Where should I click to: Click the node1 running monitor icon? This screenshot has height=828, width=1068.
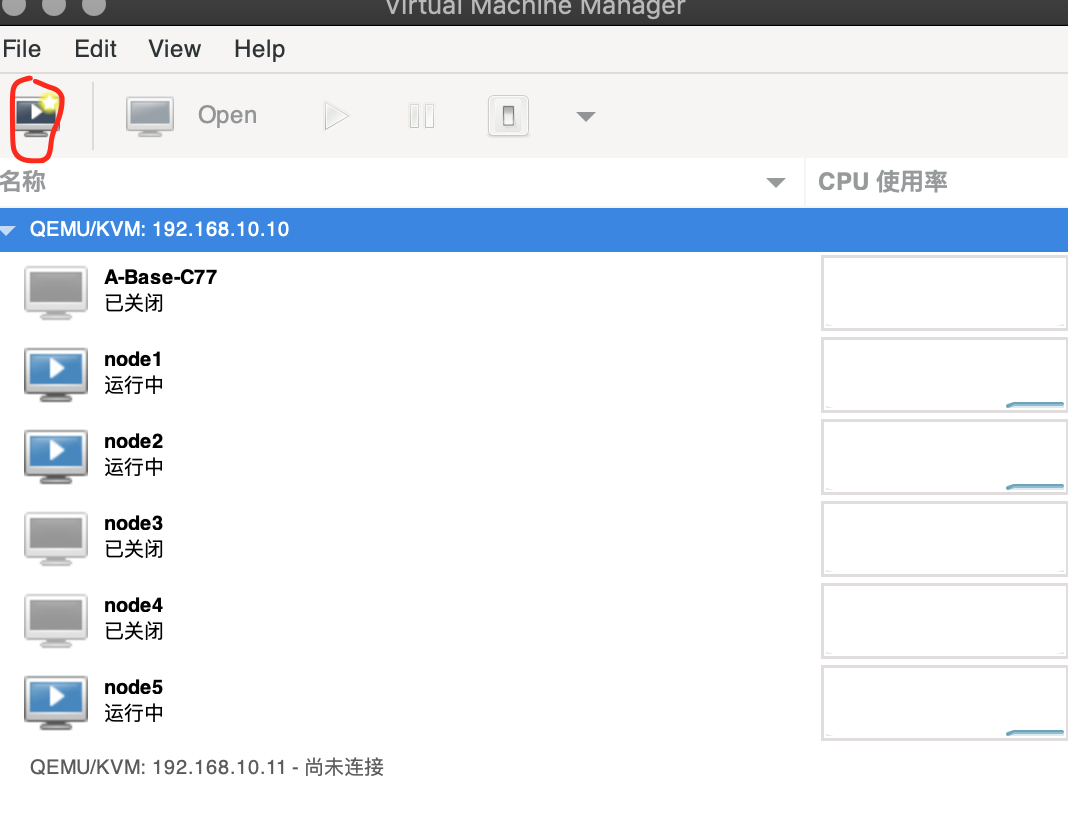[x=56, y=375]
